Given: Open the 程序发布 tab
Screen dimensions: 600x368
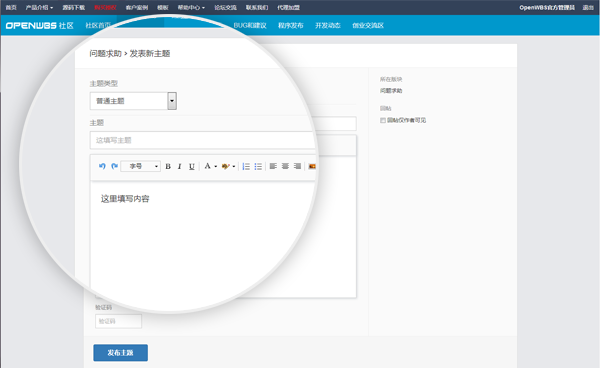Looking at the screenshot, I should (290, 26).
